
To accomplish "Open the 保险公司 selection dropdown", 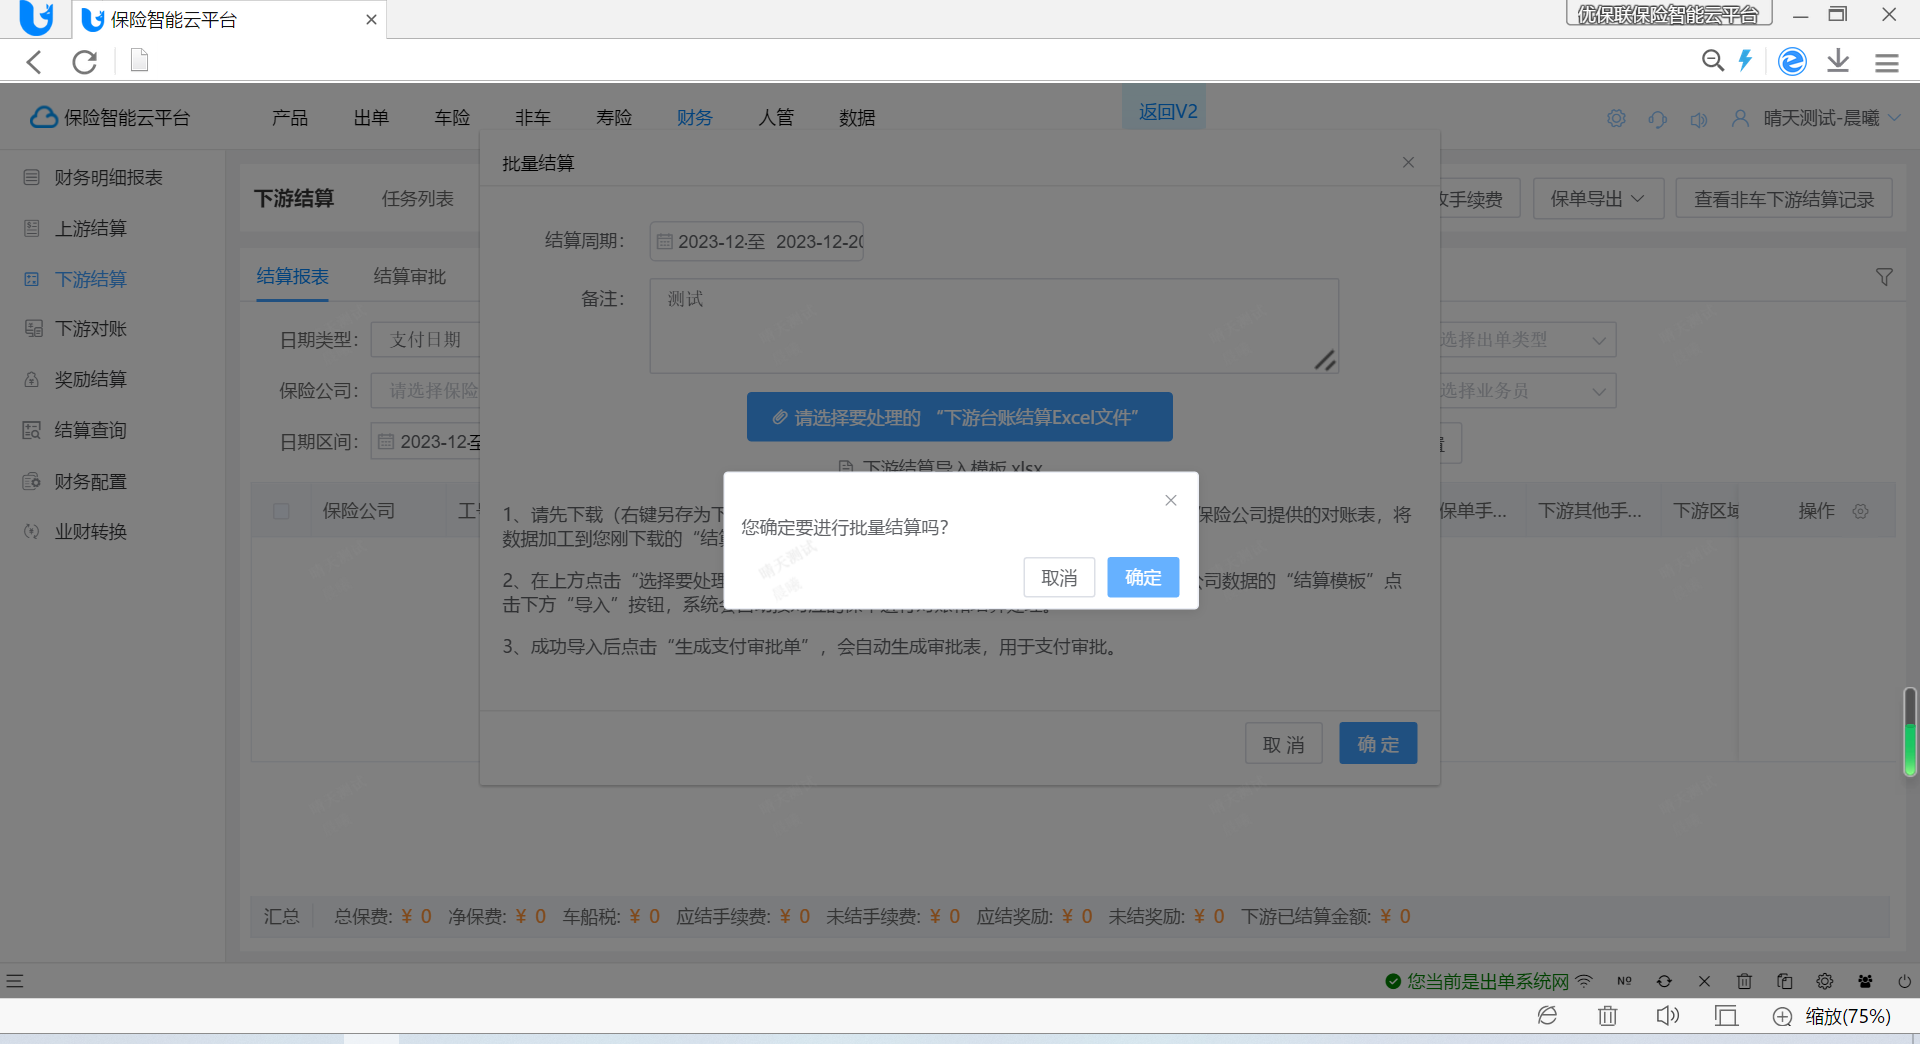I will 426,391.
